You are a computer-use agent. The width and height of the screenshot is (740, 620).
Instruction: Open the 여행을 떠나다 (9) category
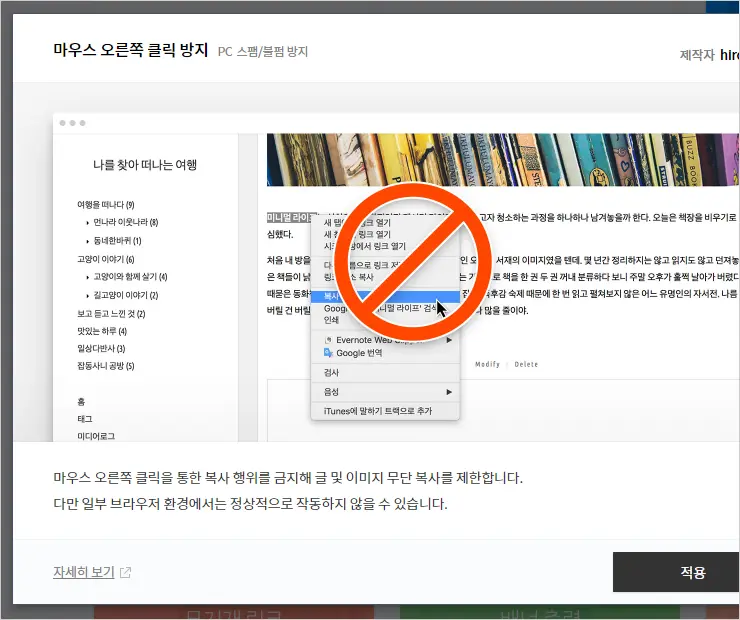(x=105, y=204)
